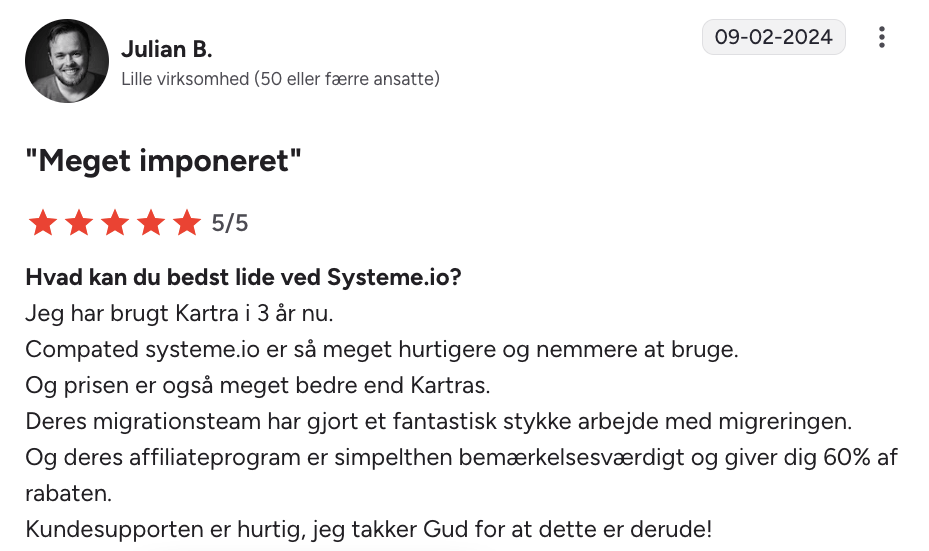Click the fifth red rating star

(x=187, y=223)
